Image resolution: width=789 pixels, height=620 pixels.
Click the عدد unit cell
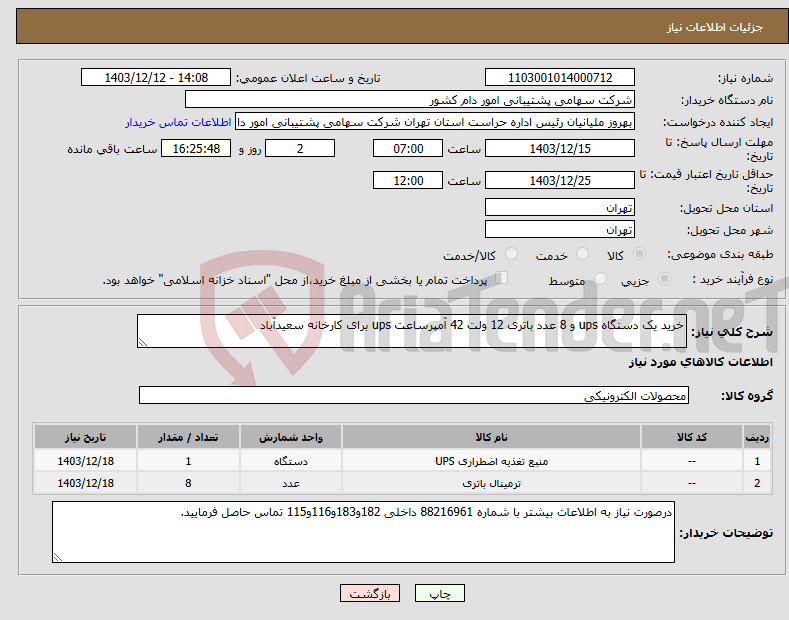pyautogui.click(x=291, y=483)
